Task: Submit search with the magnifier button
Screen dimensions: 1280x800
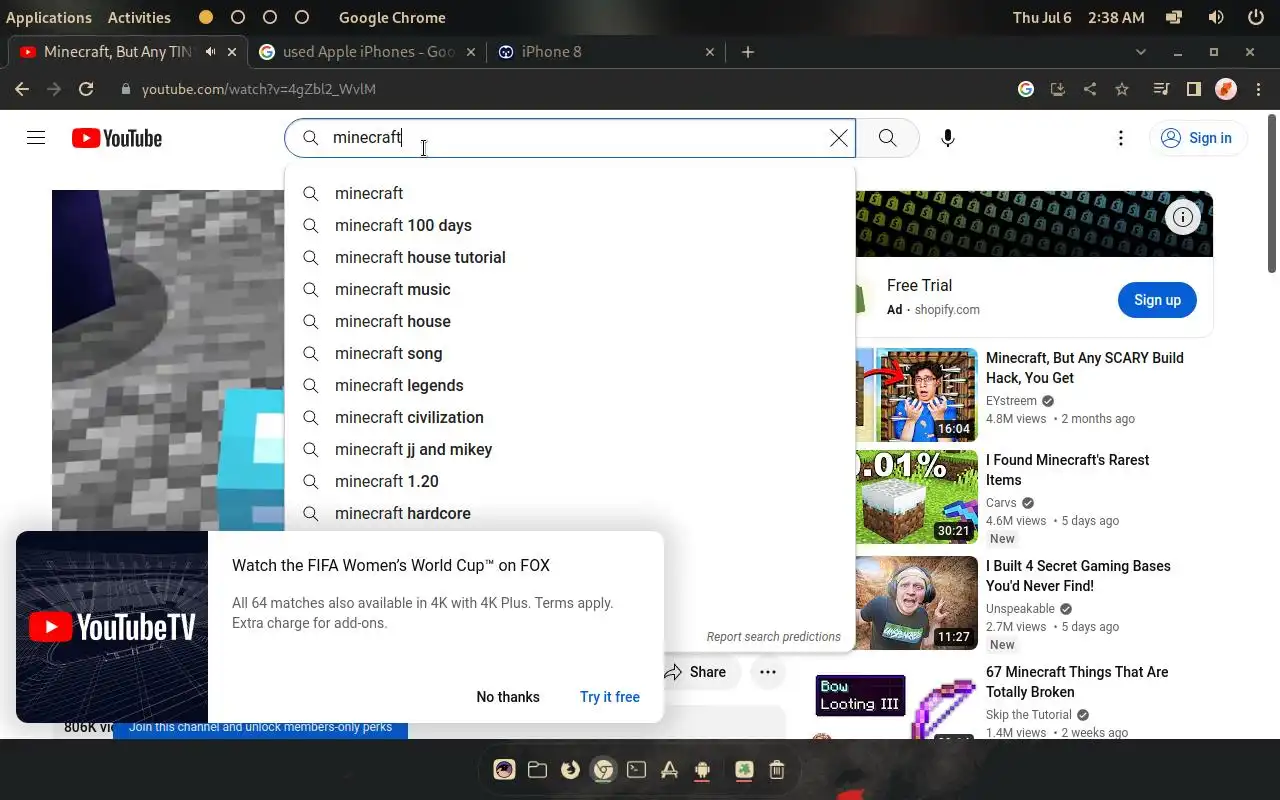Action: tap(887, 138)
